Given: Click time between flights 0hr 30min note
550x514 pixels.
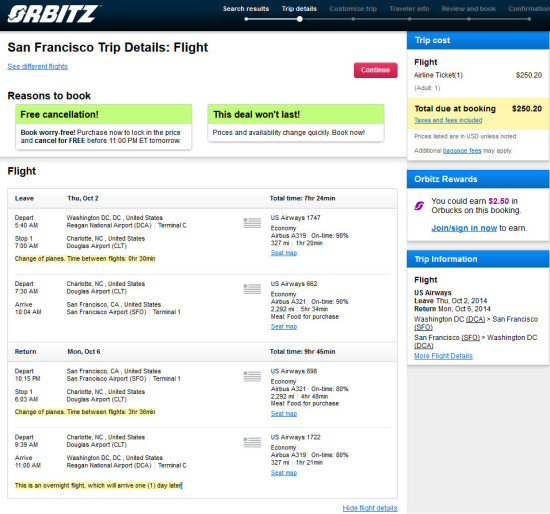Looking at the screenshot, I should click(x=85, y=259).
